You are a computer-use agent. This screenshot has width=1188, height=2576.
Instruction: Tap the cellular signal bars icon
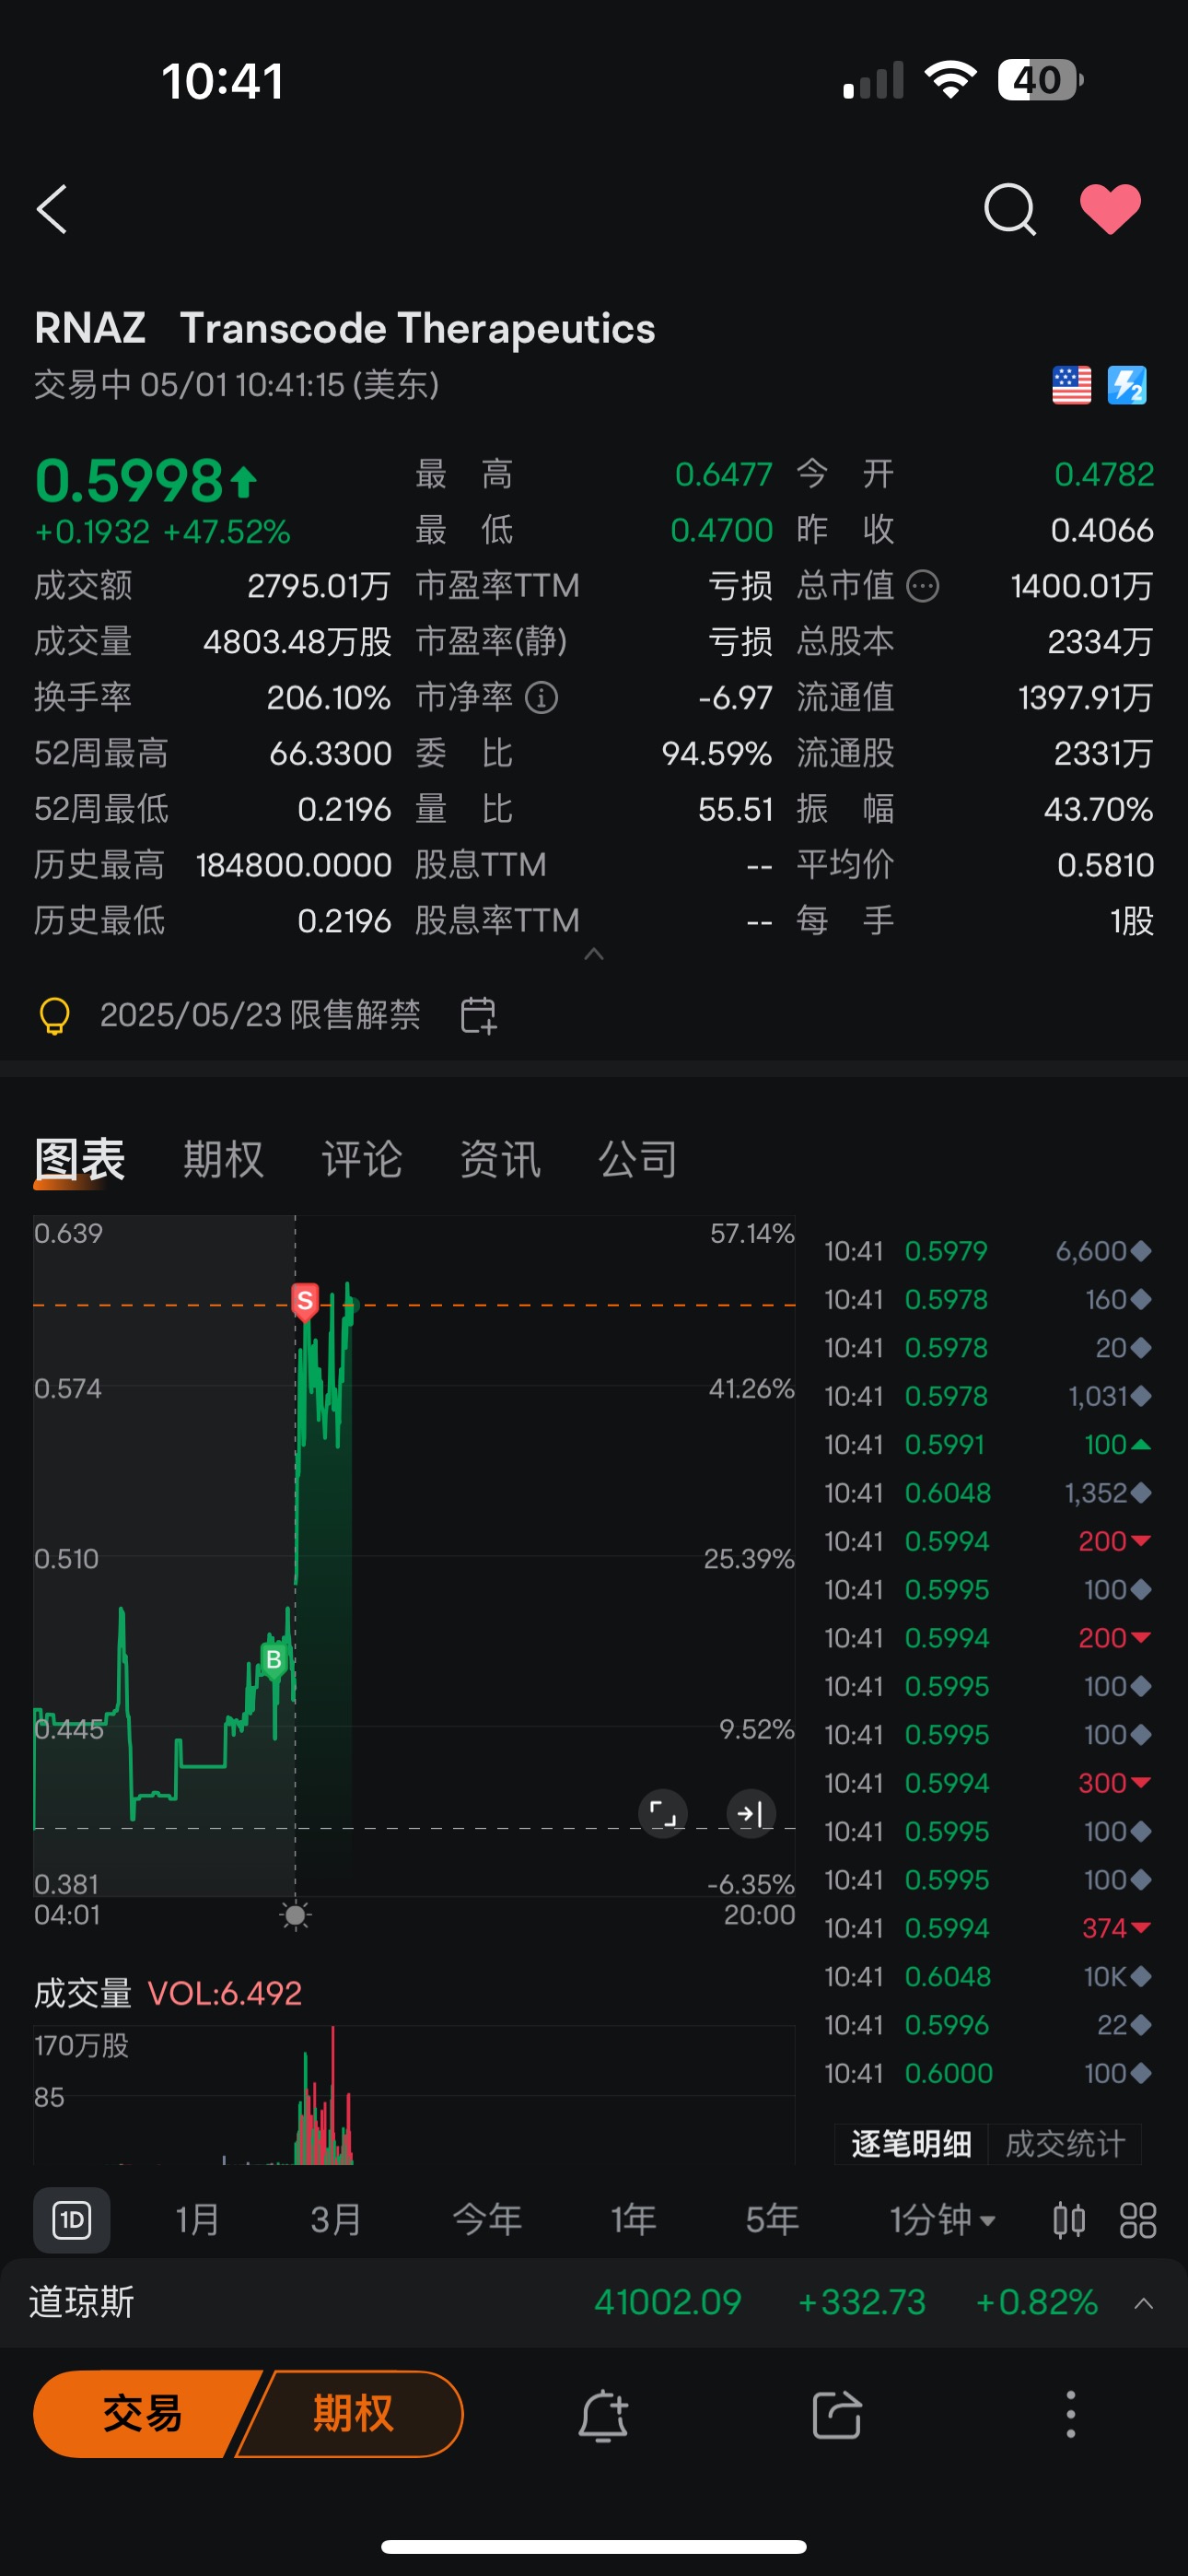pyautogui.click(x=873, y=80)
